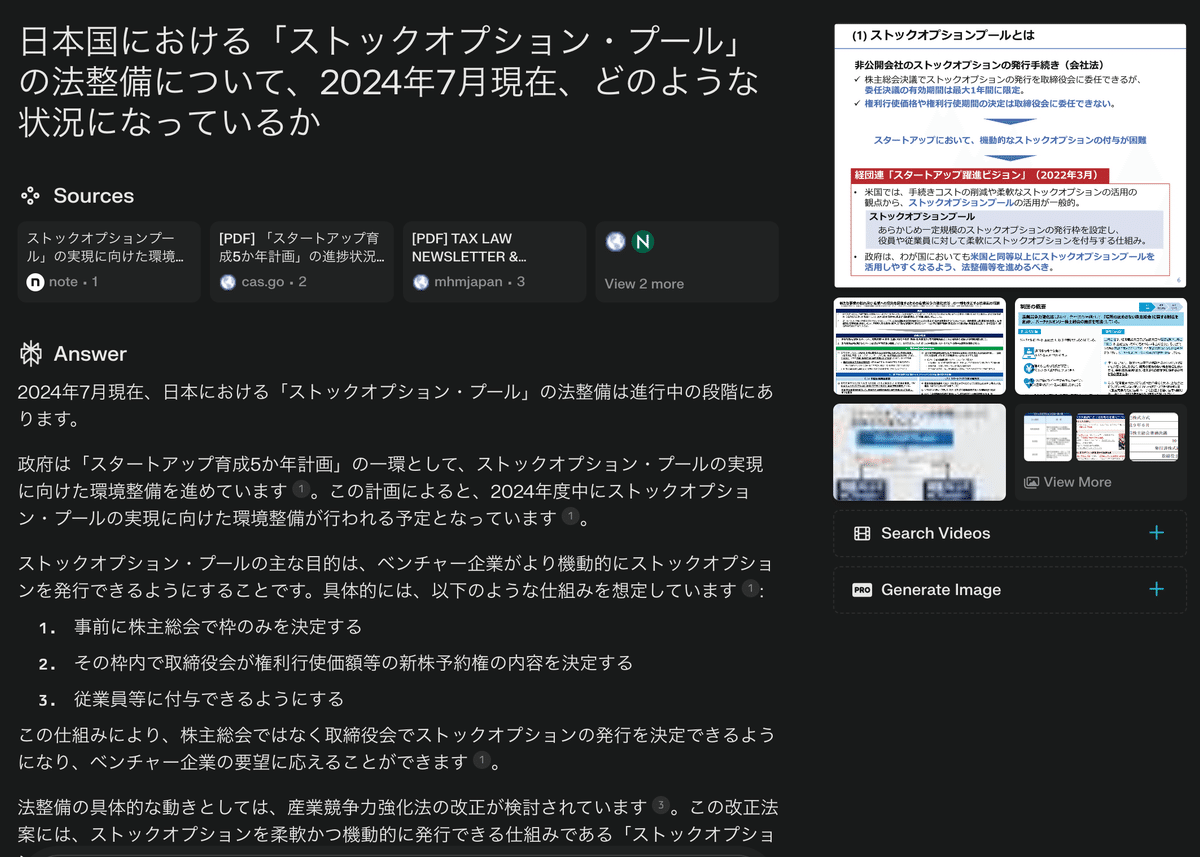Click the blue globe icon above View 2 more

[616, 241]
